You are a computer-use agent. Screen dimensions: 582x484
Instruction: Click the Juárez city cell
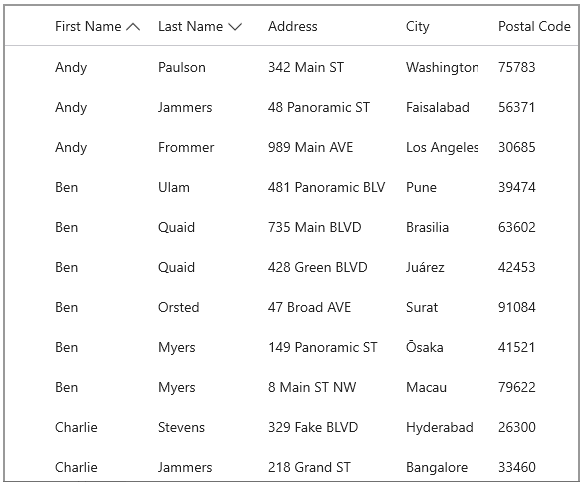click(425, 267)
